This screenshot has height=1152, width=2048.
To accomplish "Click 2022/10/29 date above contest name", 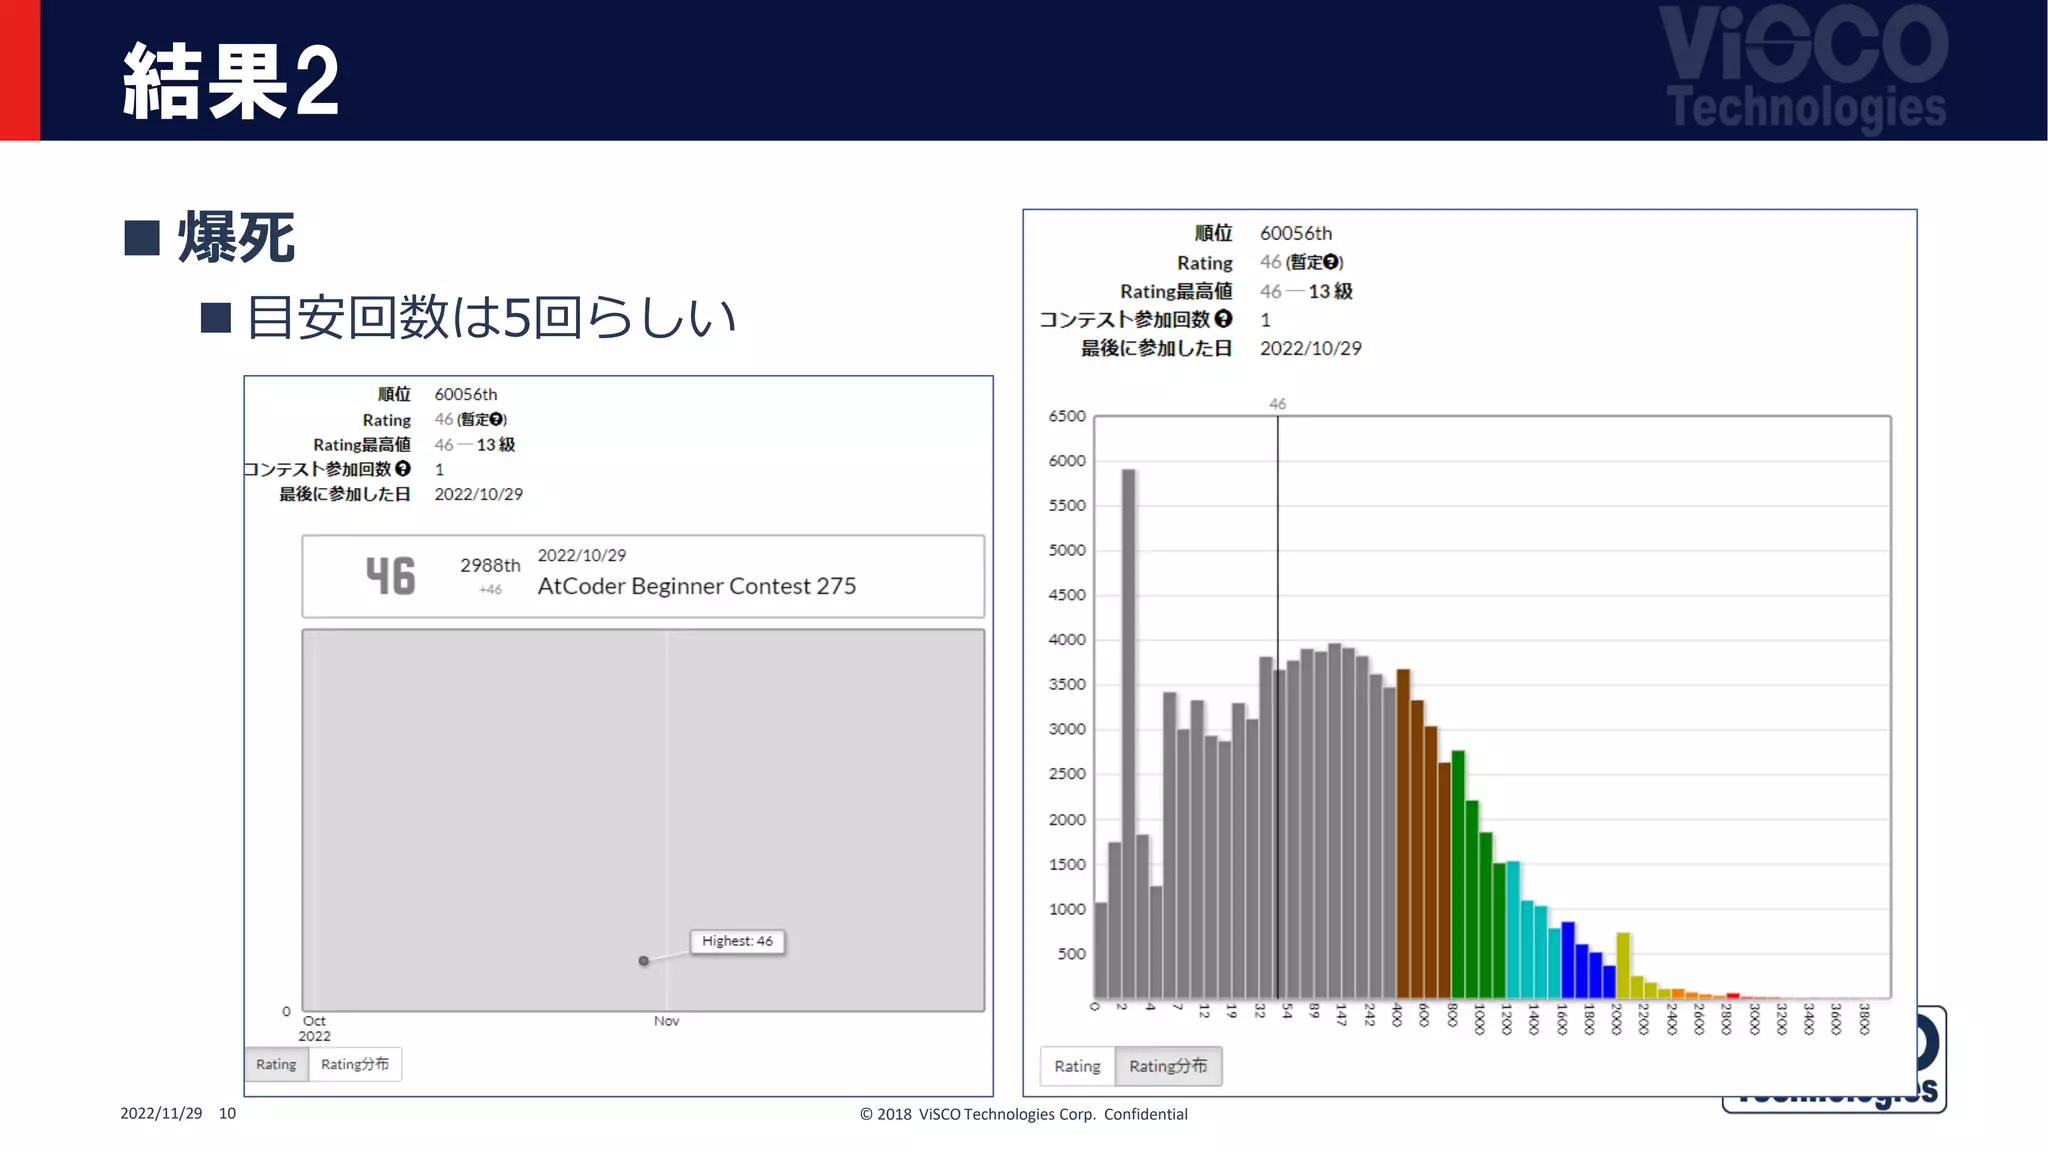I will click(x=582, y=555).
